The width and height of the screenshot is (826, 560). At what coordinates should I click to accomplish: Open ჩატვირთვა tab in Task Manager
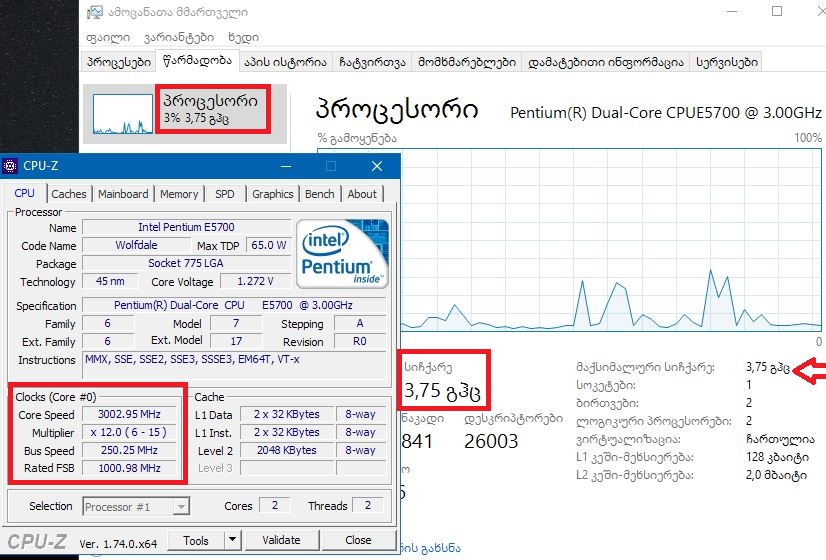372,62
